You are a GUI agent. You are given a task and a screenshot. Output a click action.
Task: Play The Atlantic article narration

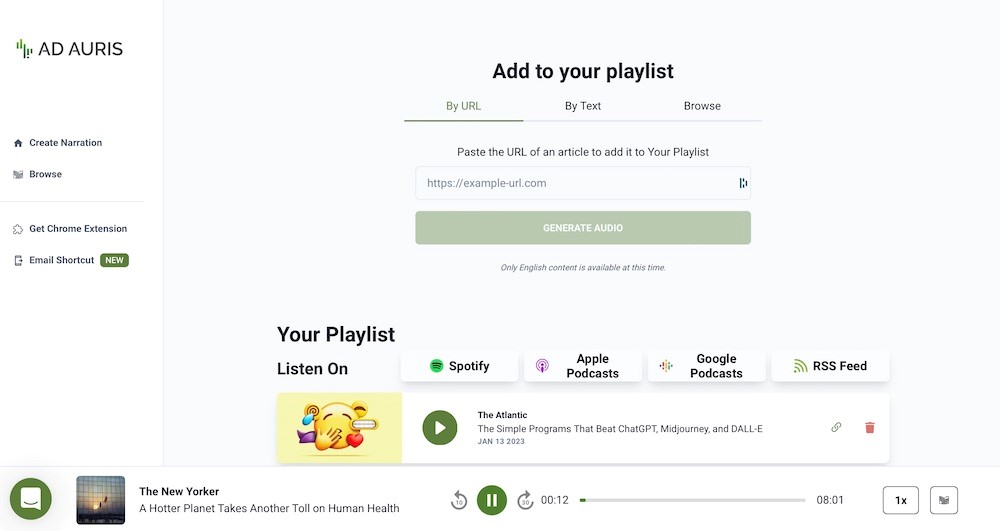(x=439, y=428)
